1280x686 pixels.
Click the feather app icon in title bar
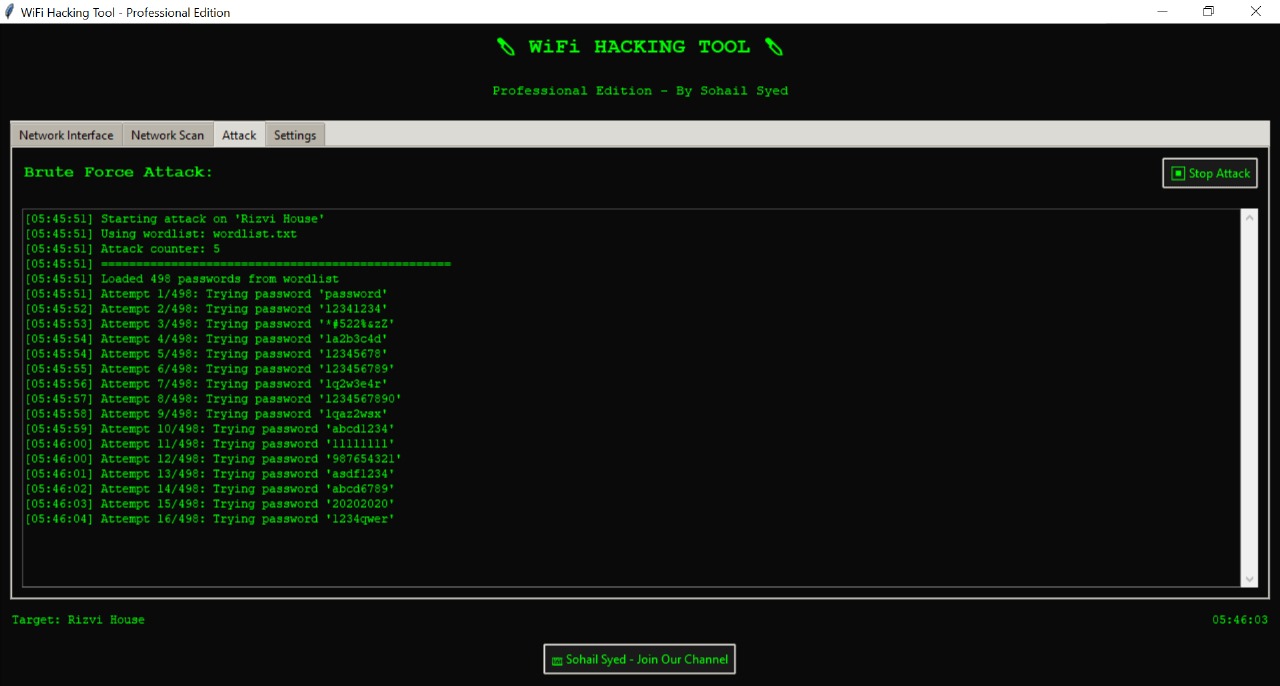(10, 12)
